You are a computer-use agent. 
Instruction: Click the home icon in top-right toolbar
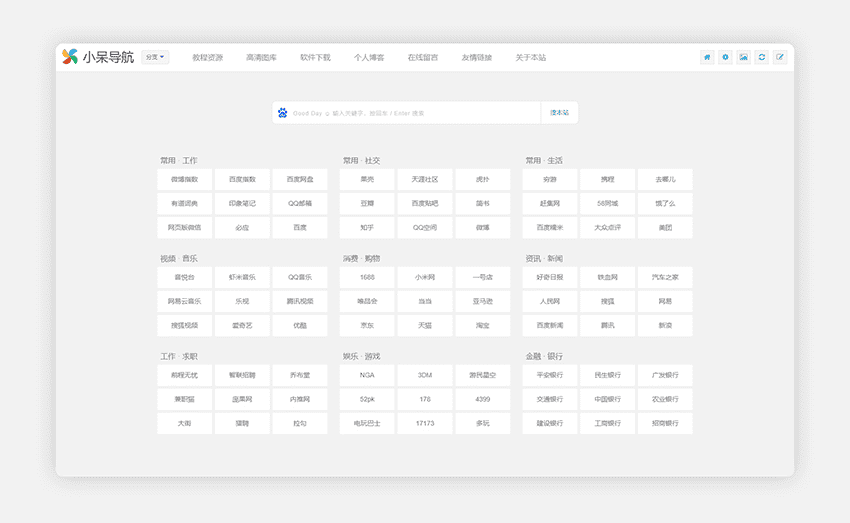pyautogui.click(x=707, y=57)
